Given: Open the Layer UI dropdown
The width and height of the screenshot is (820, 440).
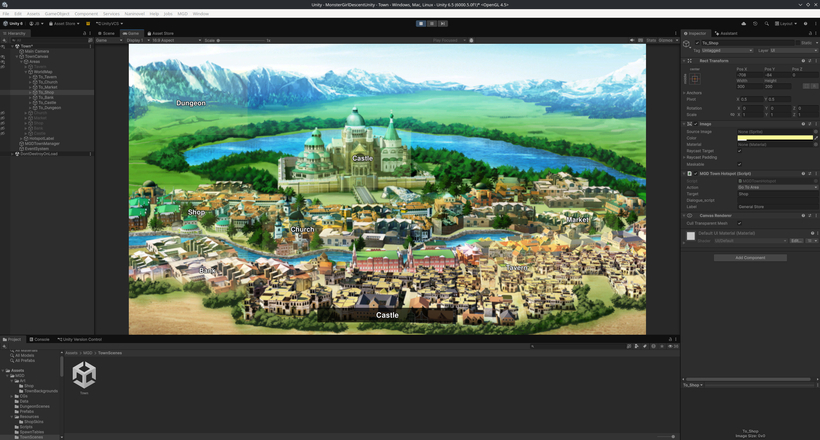Looking at the screenshot, I should (x=793, y=51).
